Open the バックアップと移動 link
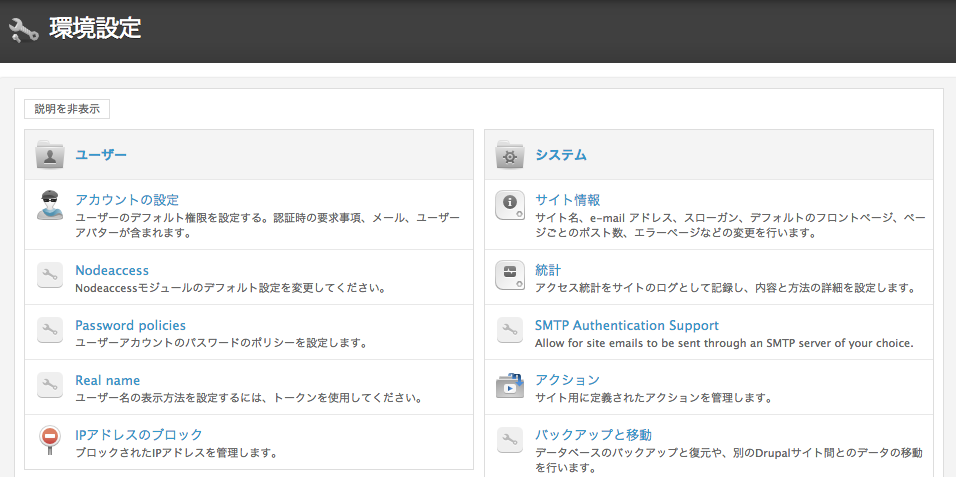The width and height of the screenshot is (956, 477). coord(593,435)
